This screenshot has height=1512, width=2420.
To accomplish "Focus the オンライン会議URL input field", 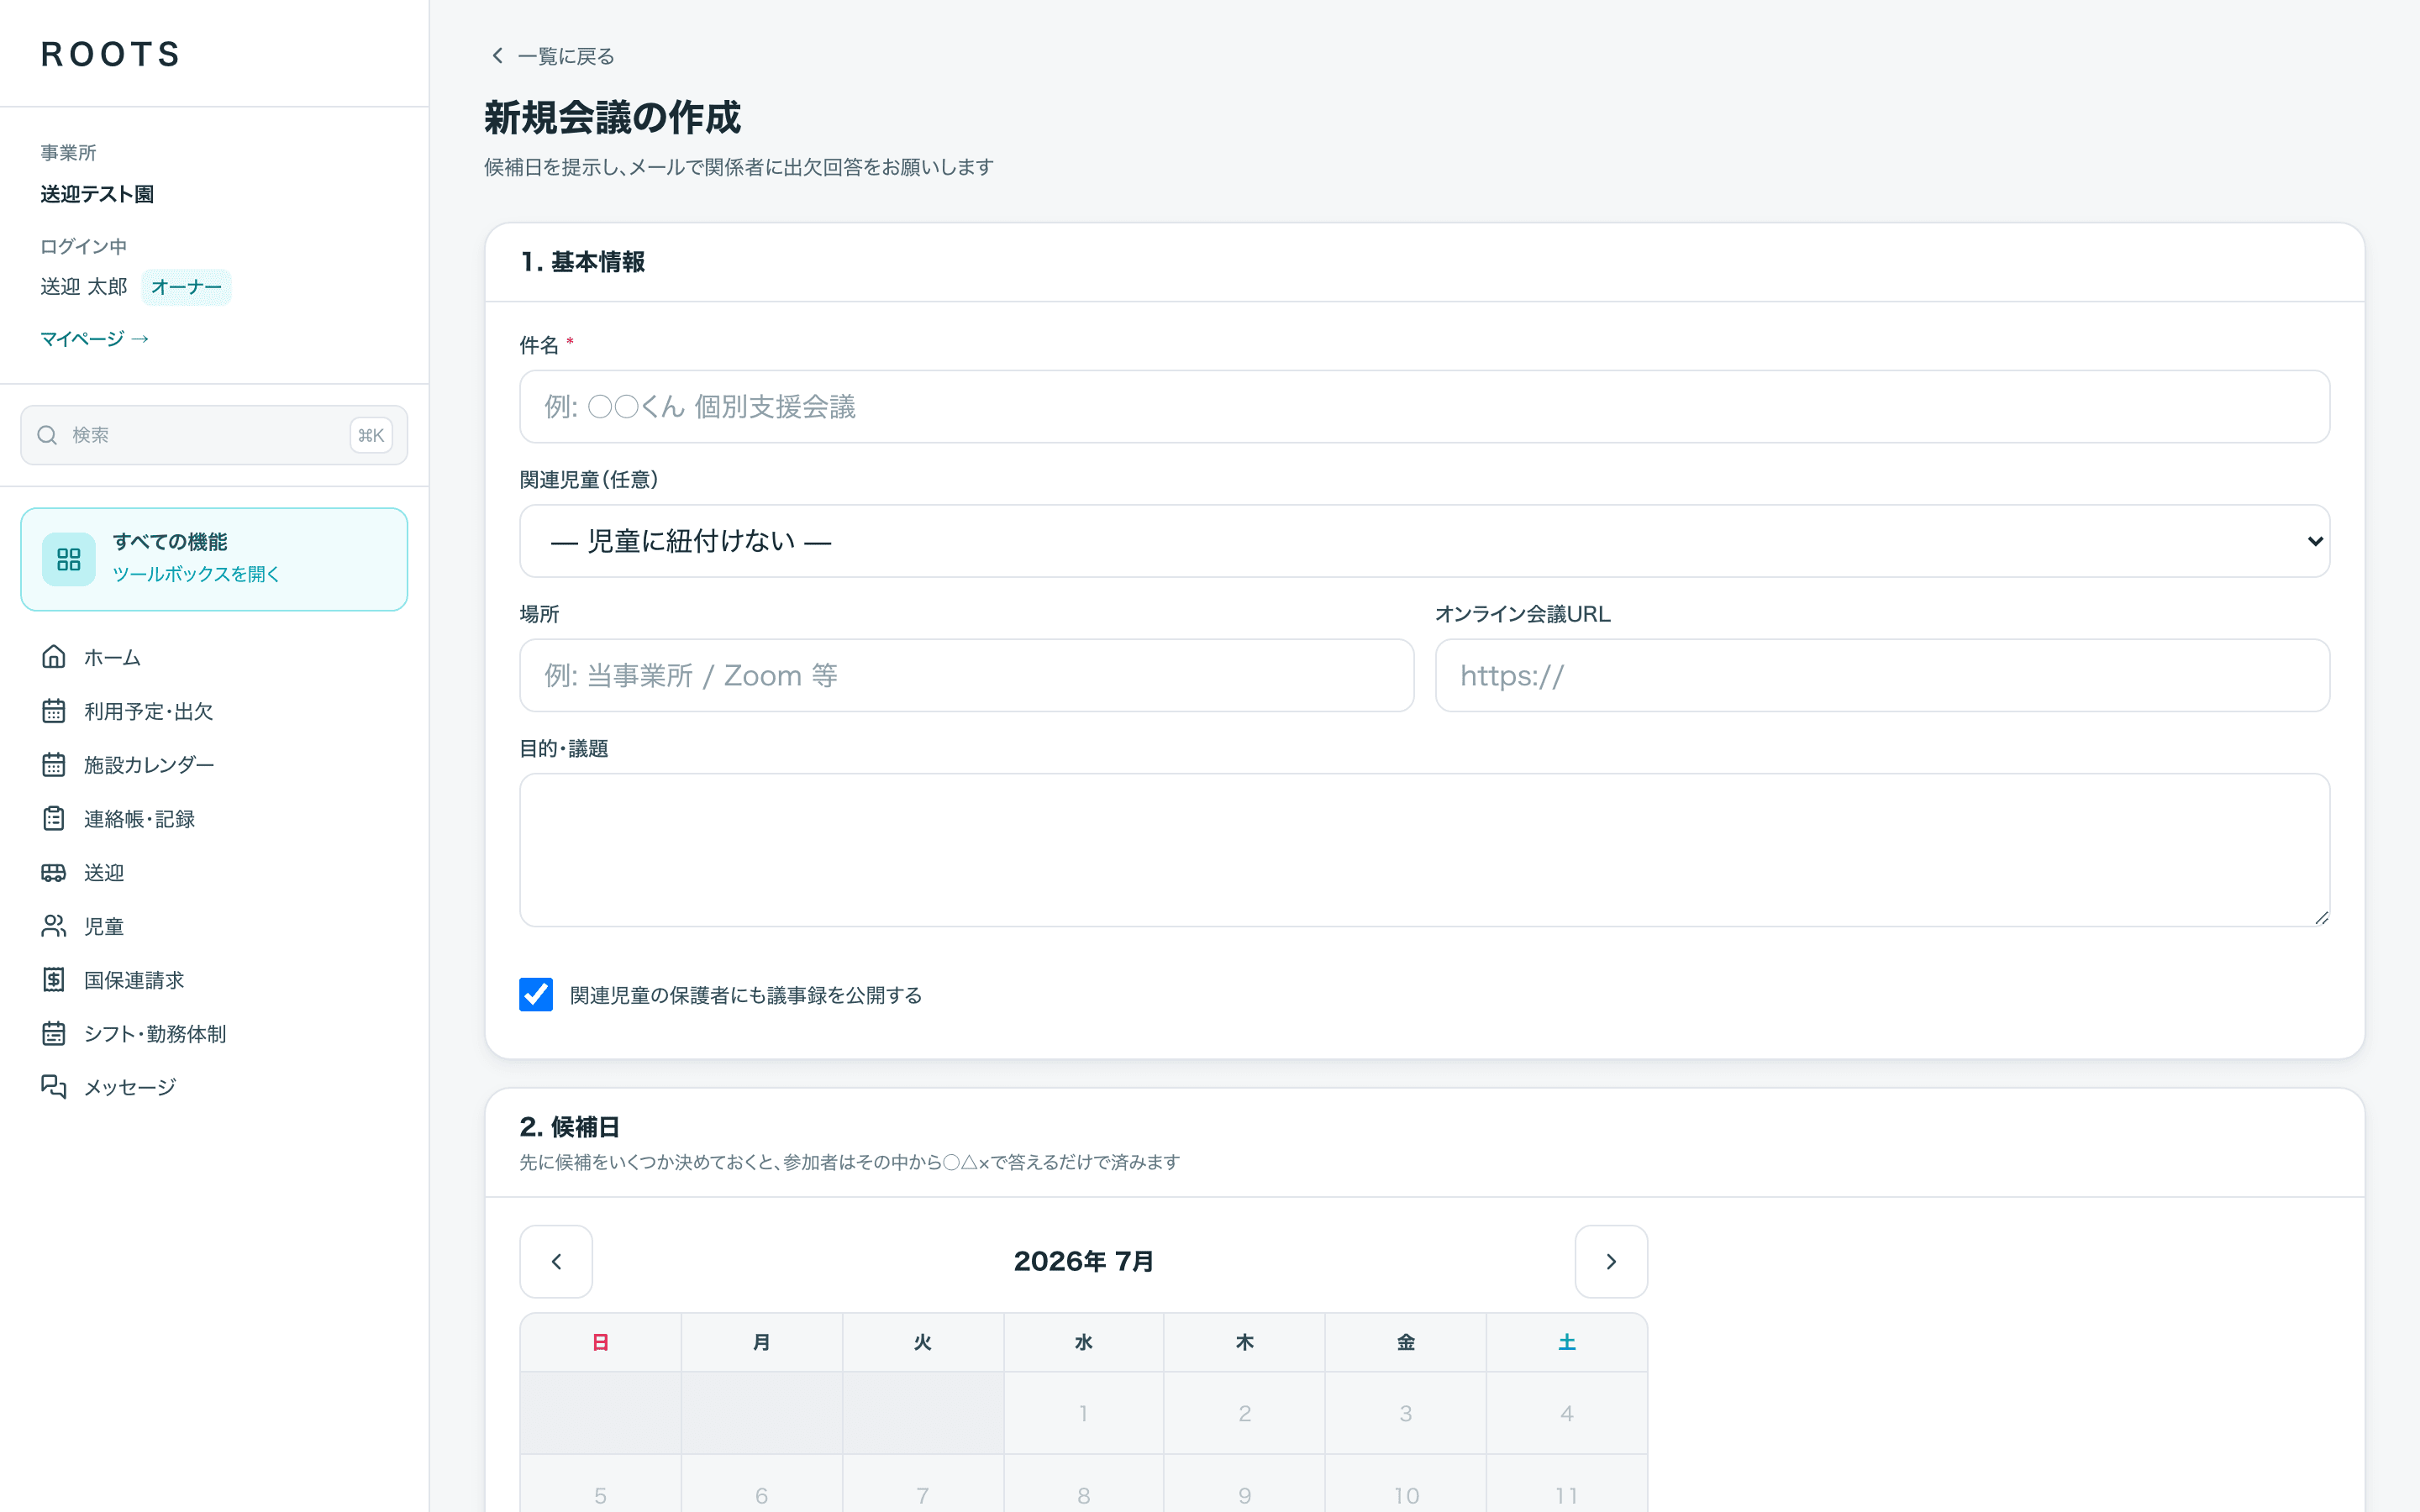I will coord(1882,675).
